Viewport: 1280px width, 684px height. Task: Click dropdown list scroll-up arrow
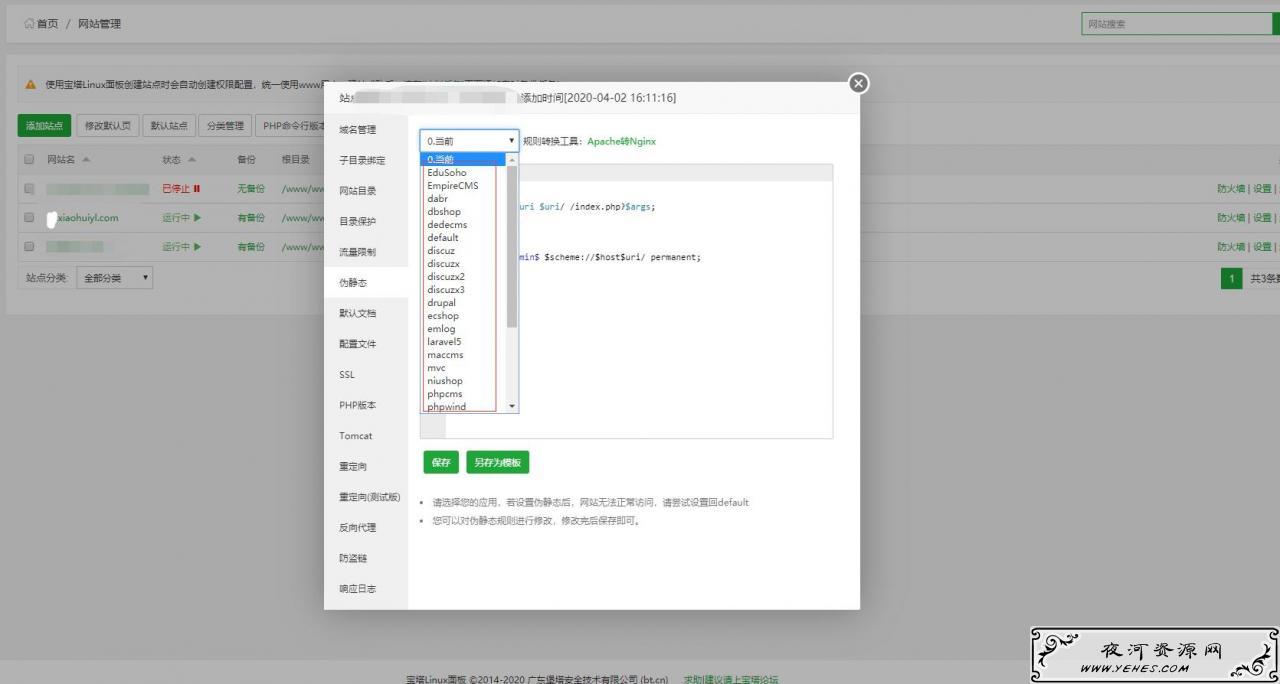click(513, 160)
